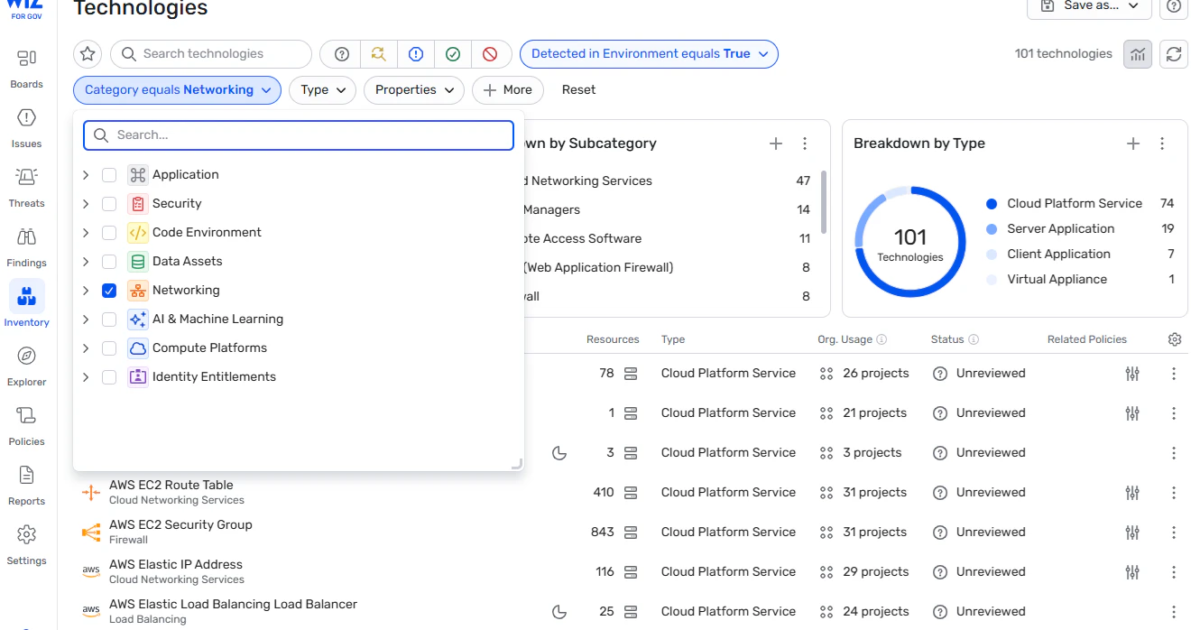This screenshot has width=1200, height=630.
Task: Open the Boards section in the sidebar
Action: click(x=27, y=67)
